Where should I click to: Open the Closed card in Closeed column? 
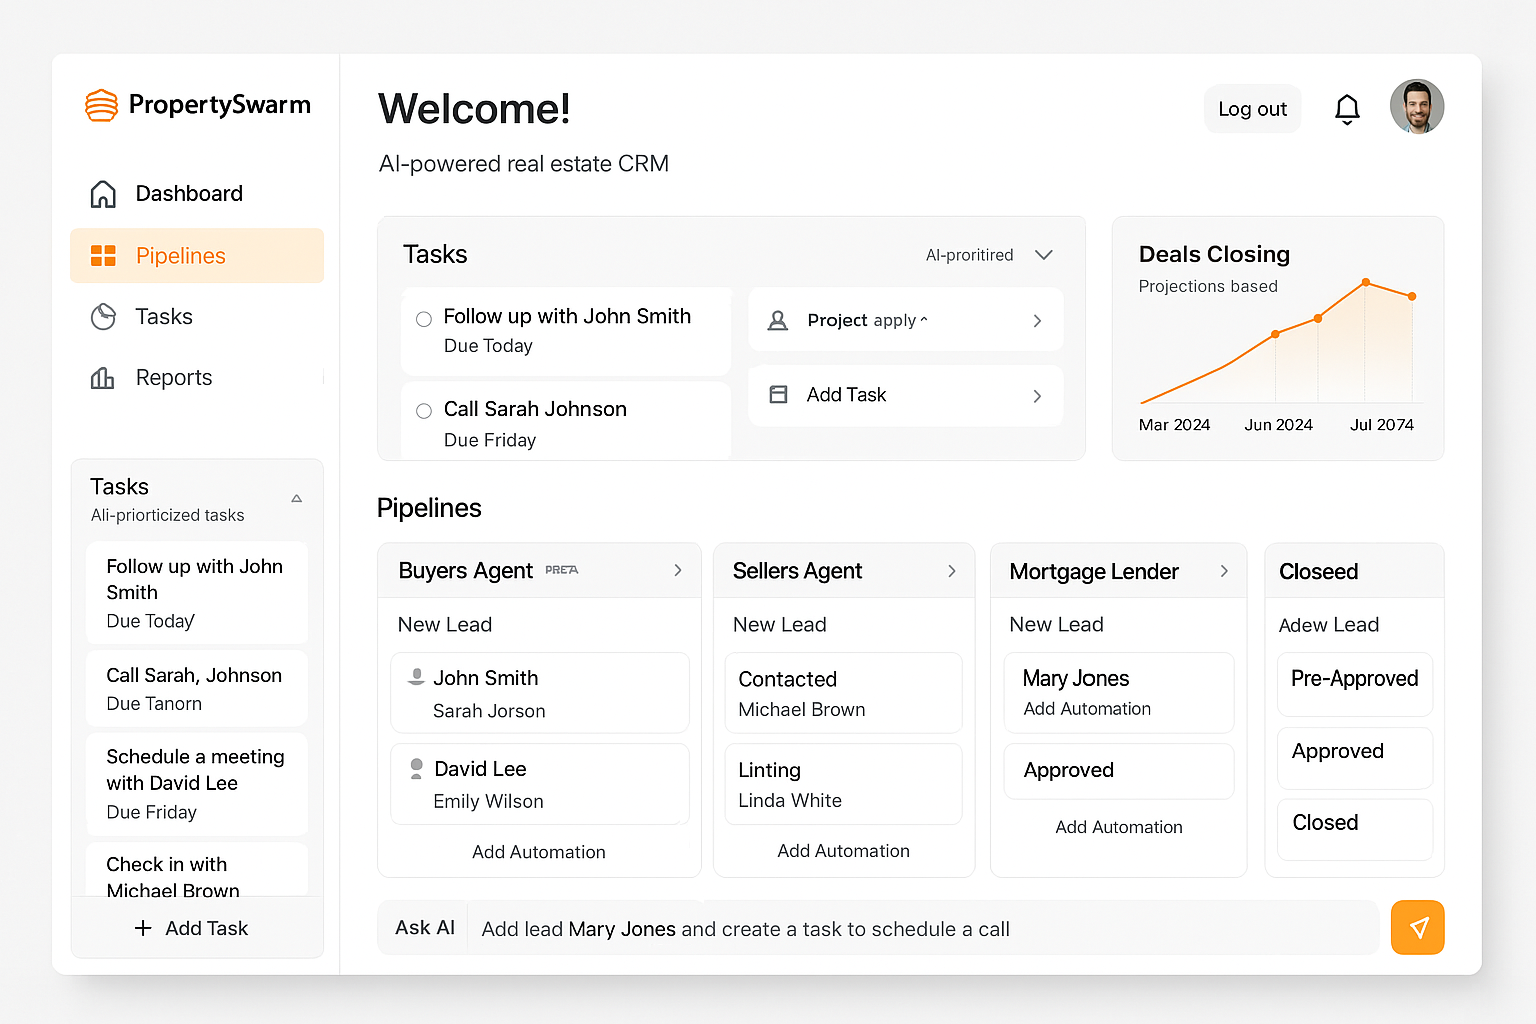click(x=1355, y=829)
